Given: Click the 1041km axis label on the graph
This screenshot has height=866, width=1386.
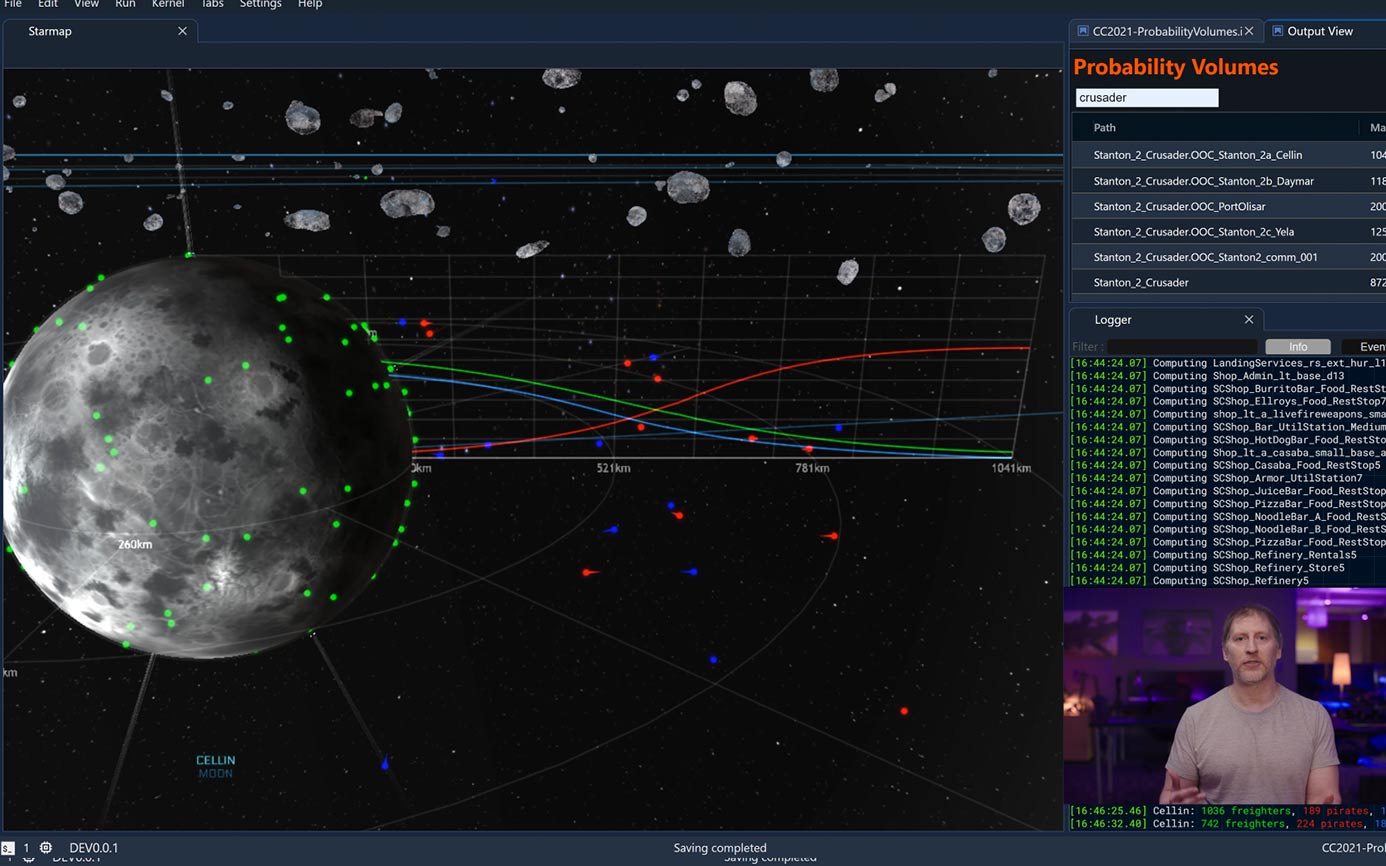Looking at the screenshot, I should click(x=1011, y=468).
